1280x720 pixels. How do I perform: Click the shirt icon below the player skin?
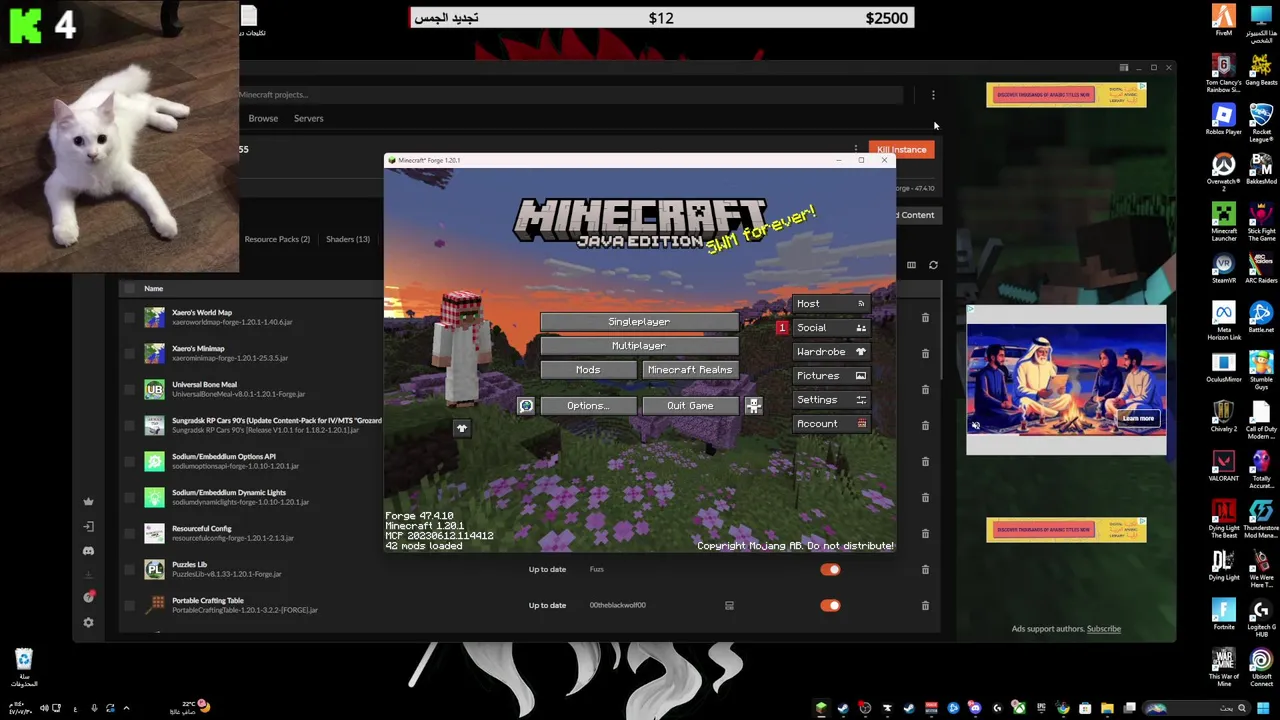461,429
